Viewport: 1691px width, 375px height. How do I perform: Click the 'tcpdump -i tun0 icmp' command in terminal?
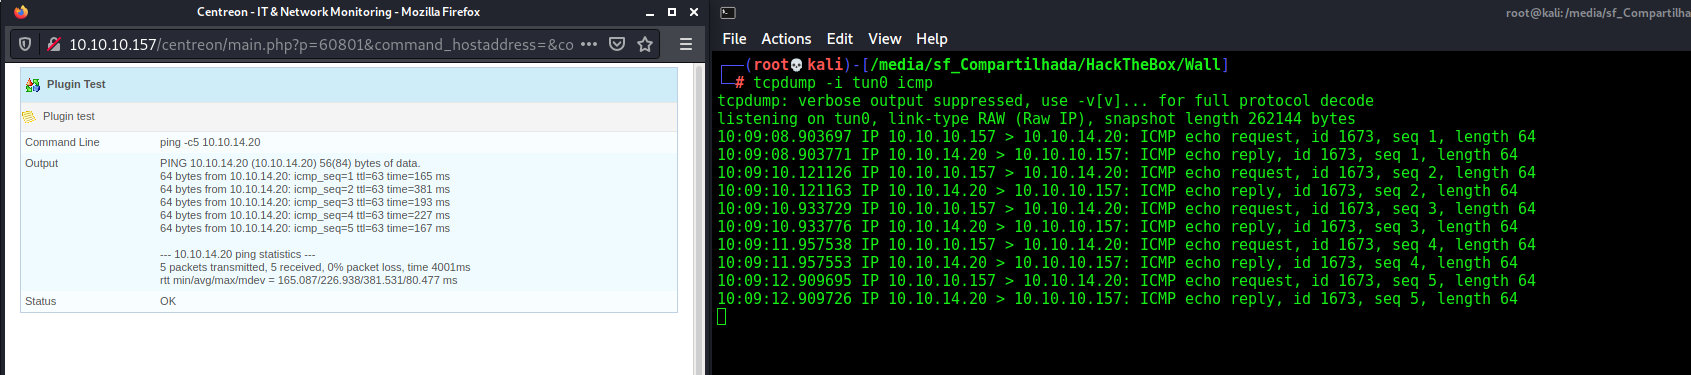[x=843, y=83]
